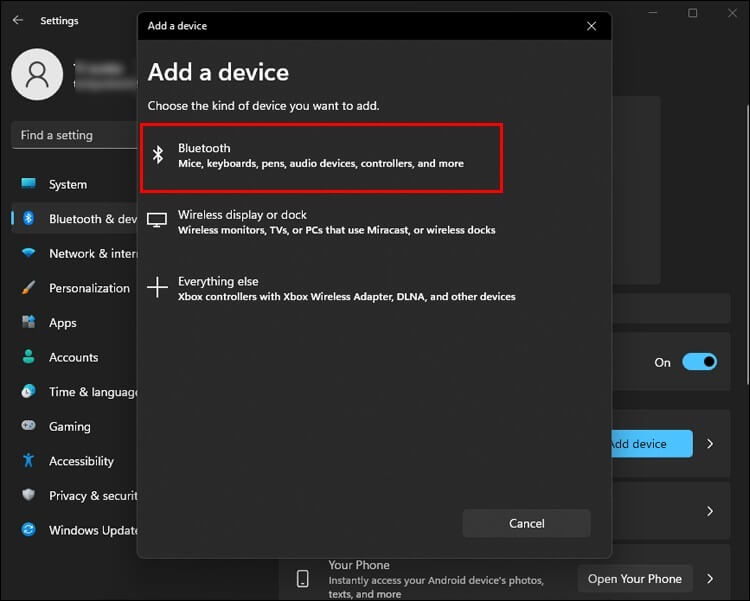Click Bluetooth & devices sidebar icon
The height and width of the screenshot is (601, 750).
28,218
